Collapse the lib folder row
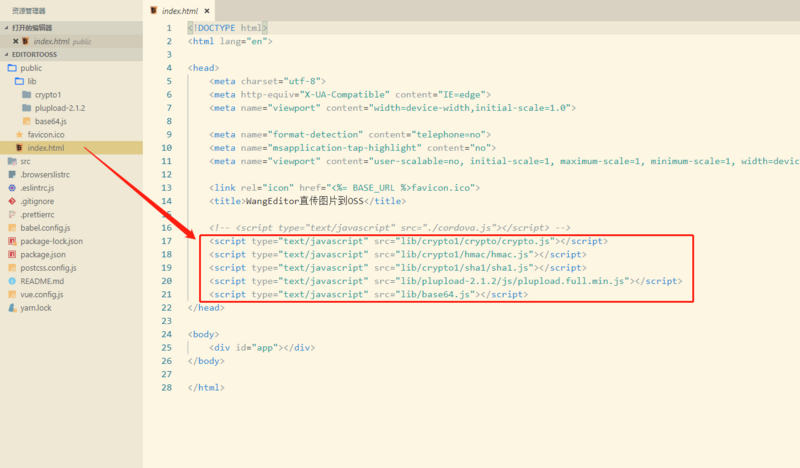Screen dimensions: 800x468 (x=71, y=81)
